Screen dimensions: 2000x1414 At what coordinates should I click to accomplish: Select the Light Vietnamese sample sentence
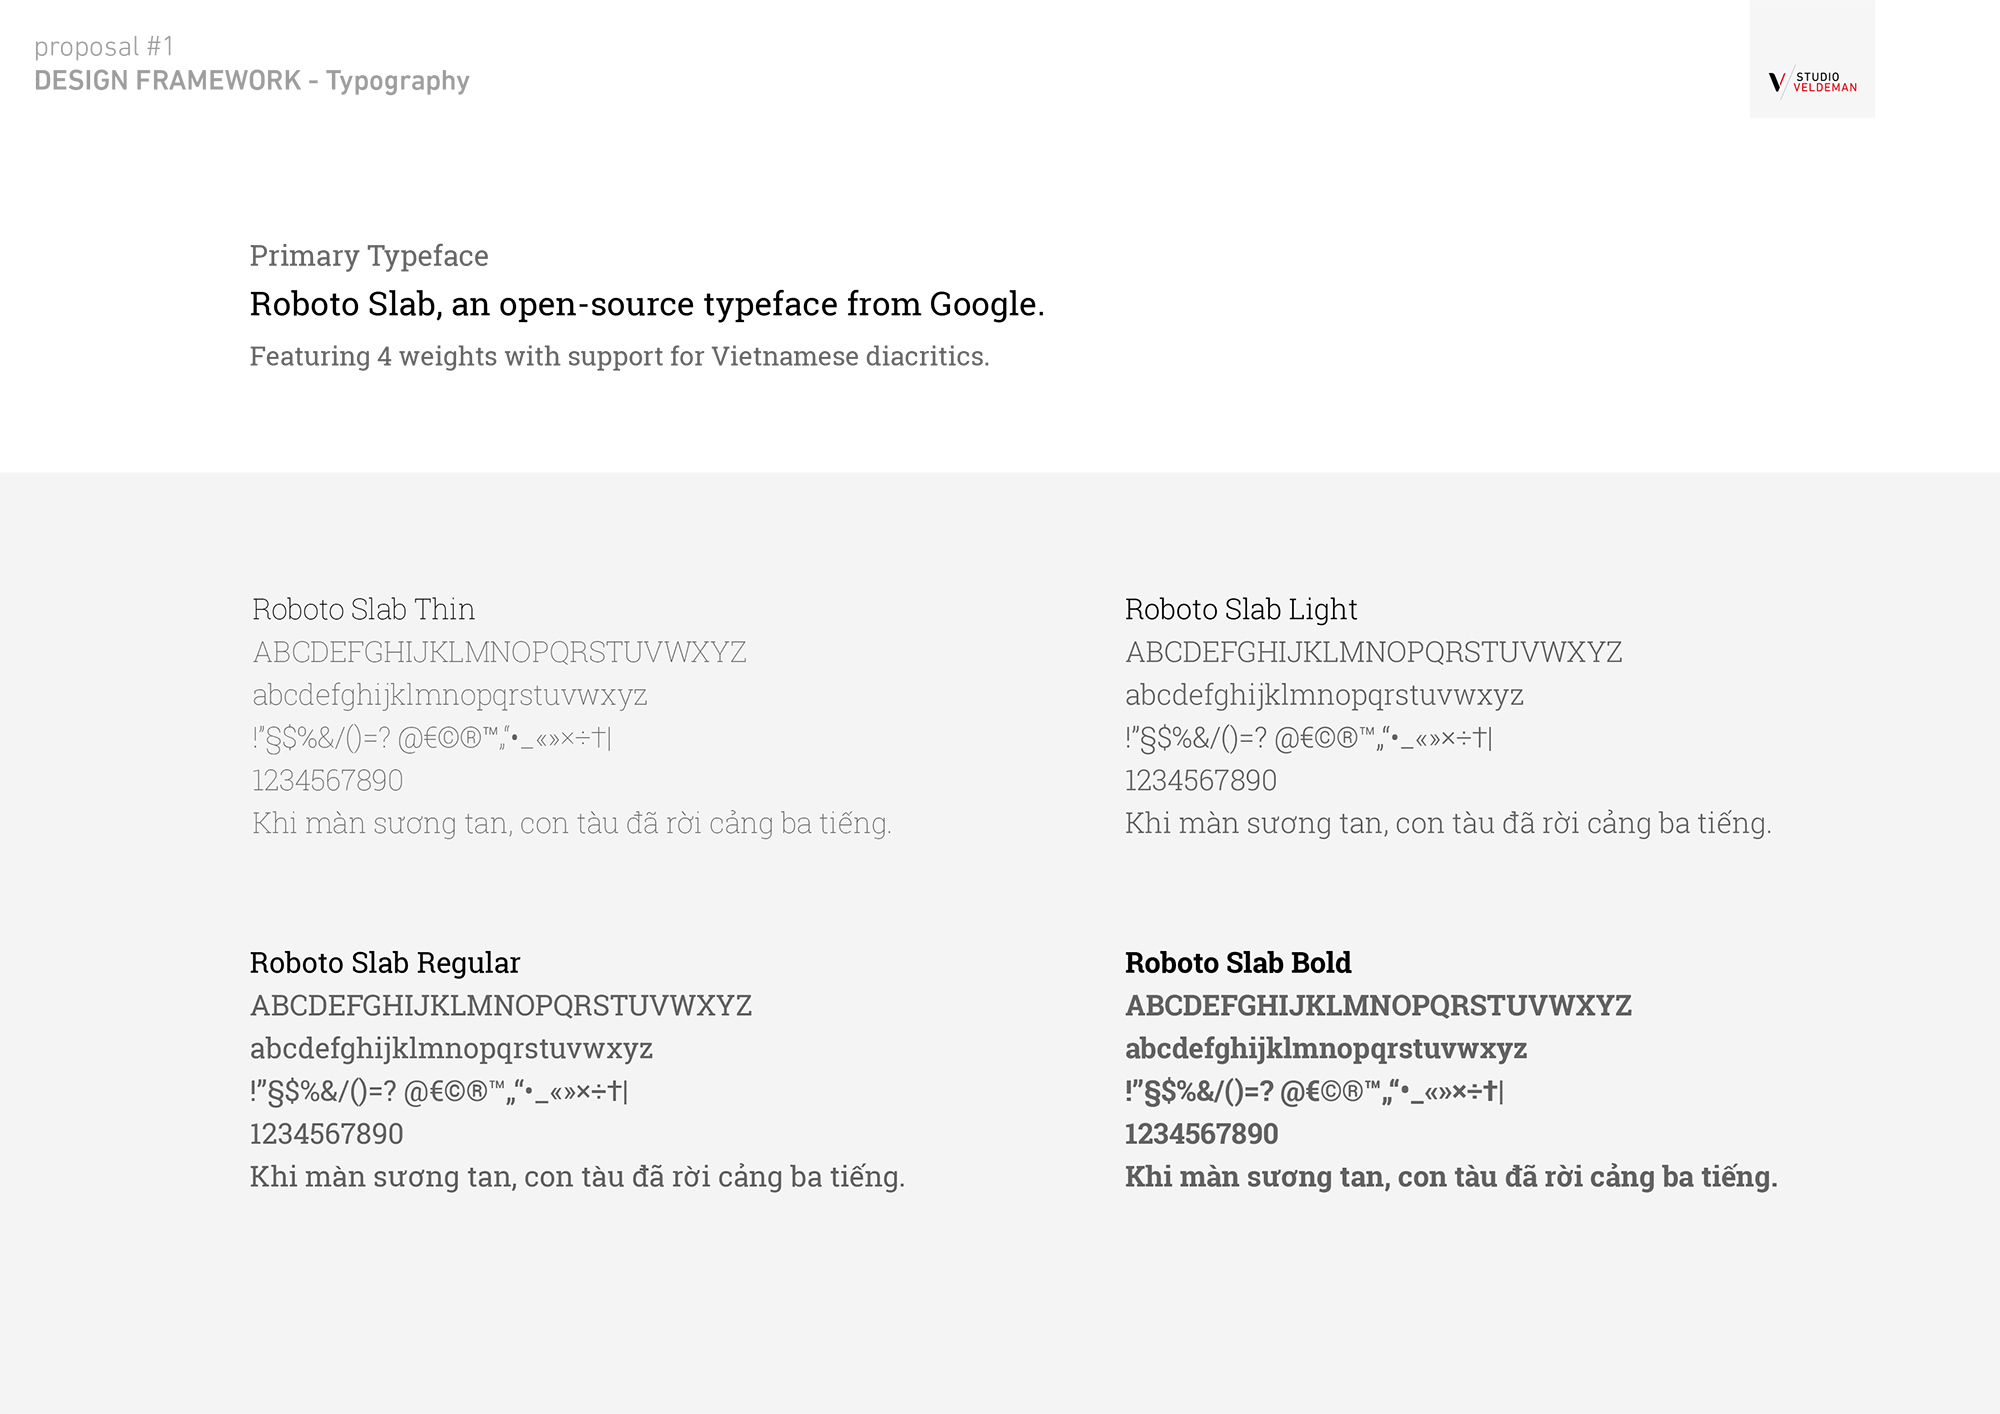(x=1448, y=823)
